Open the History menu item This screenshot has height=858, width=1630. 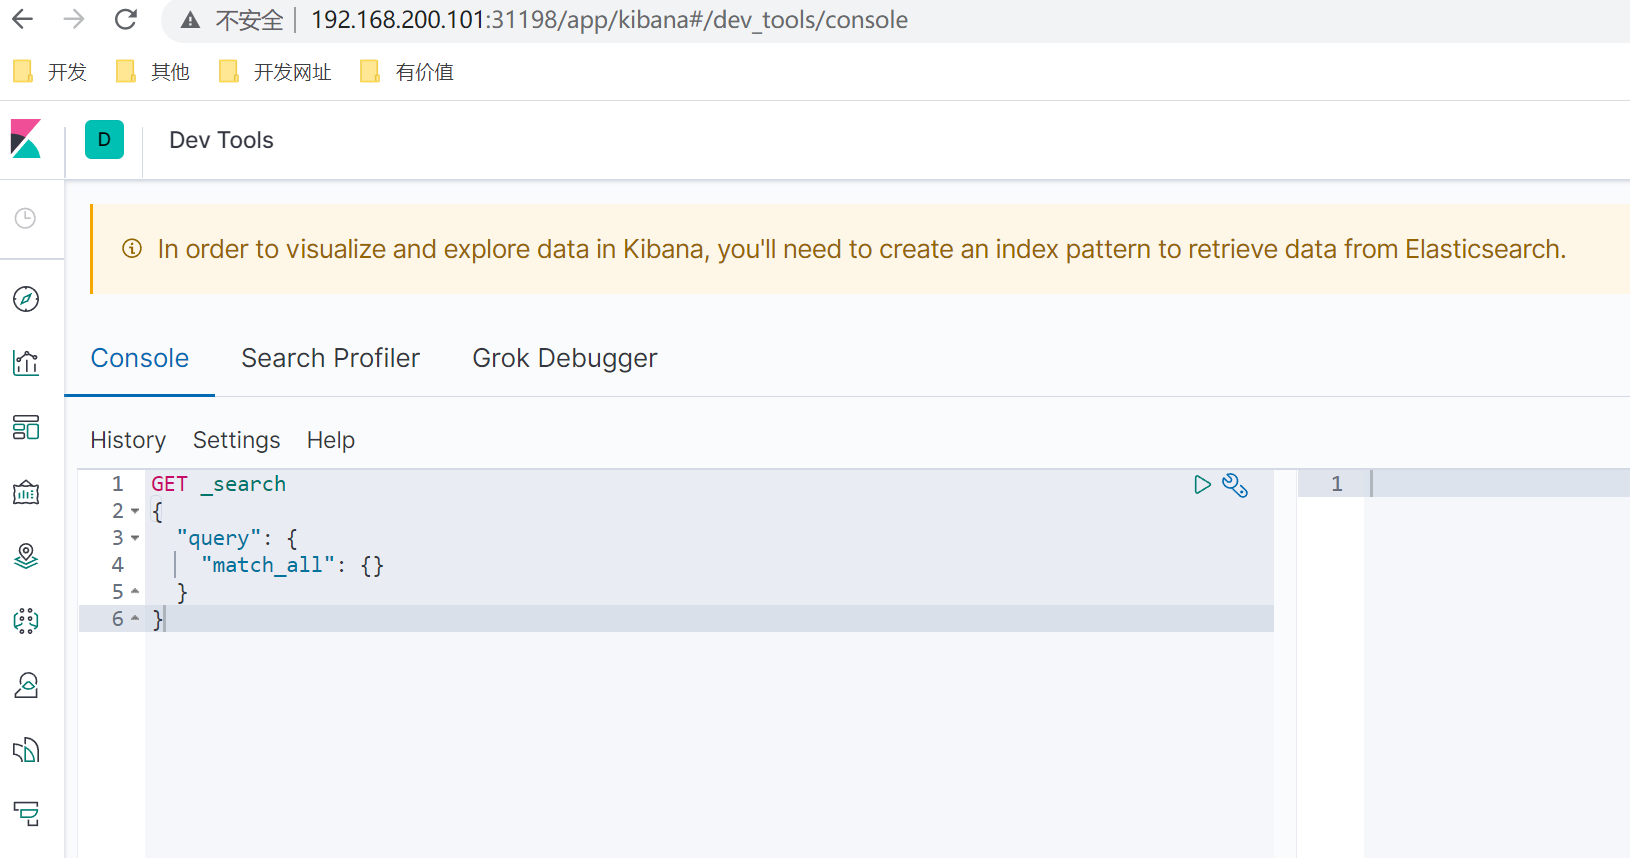click(128, 440)
